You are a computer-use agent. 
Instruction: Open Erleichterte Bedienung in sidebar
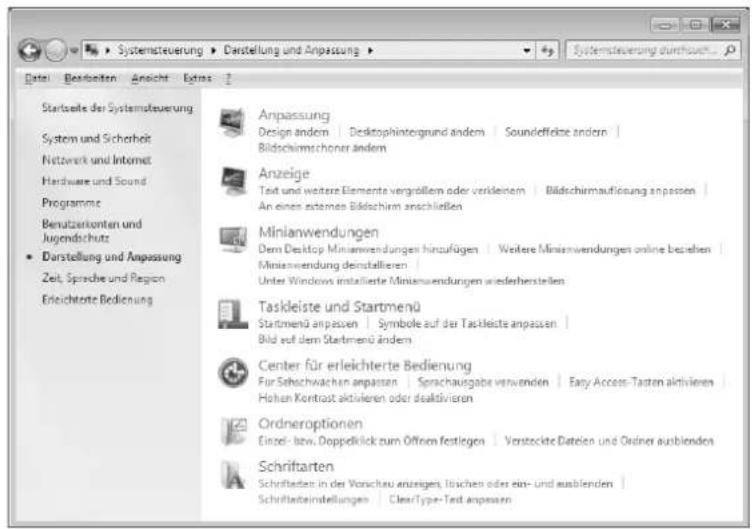pyautogui.click(x=97, y=300)
